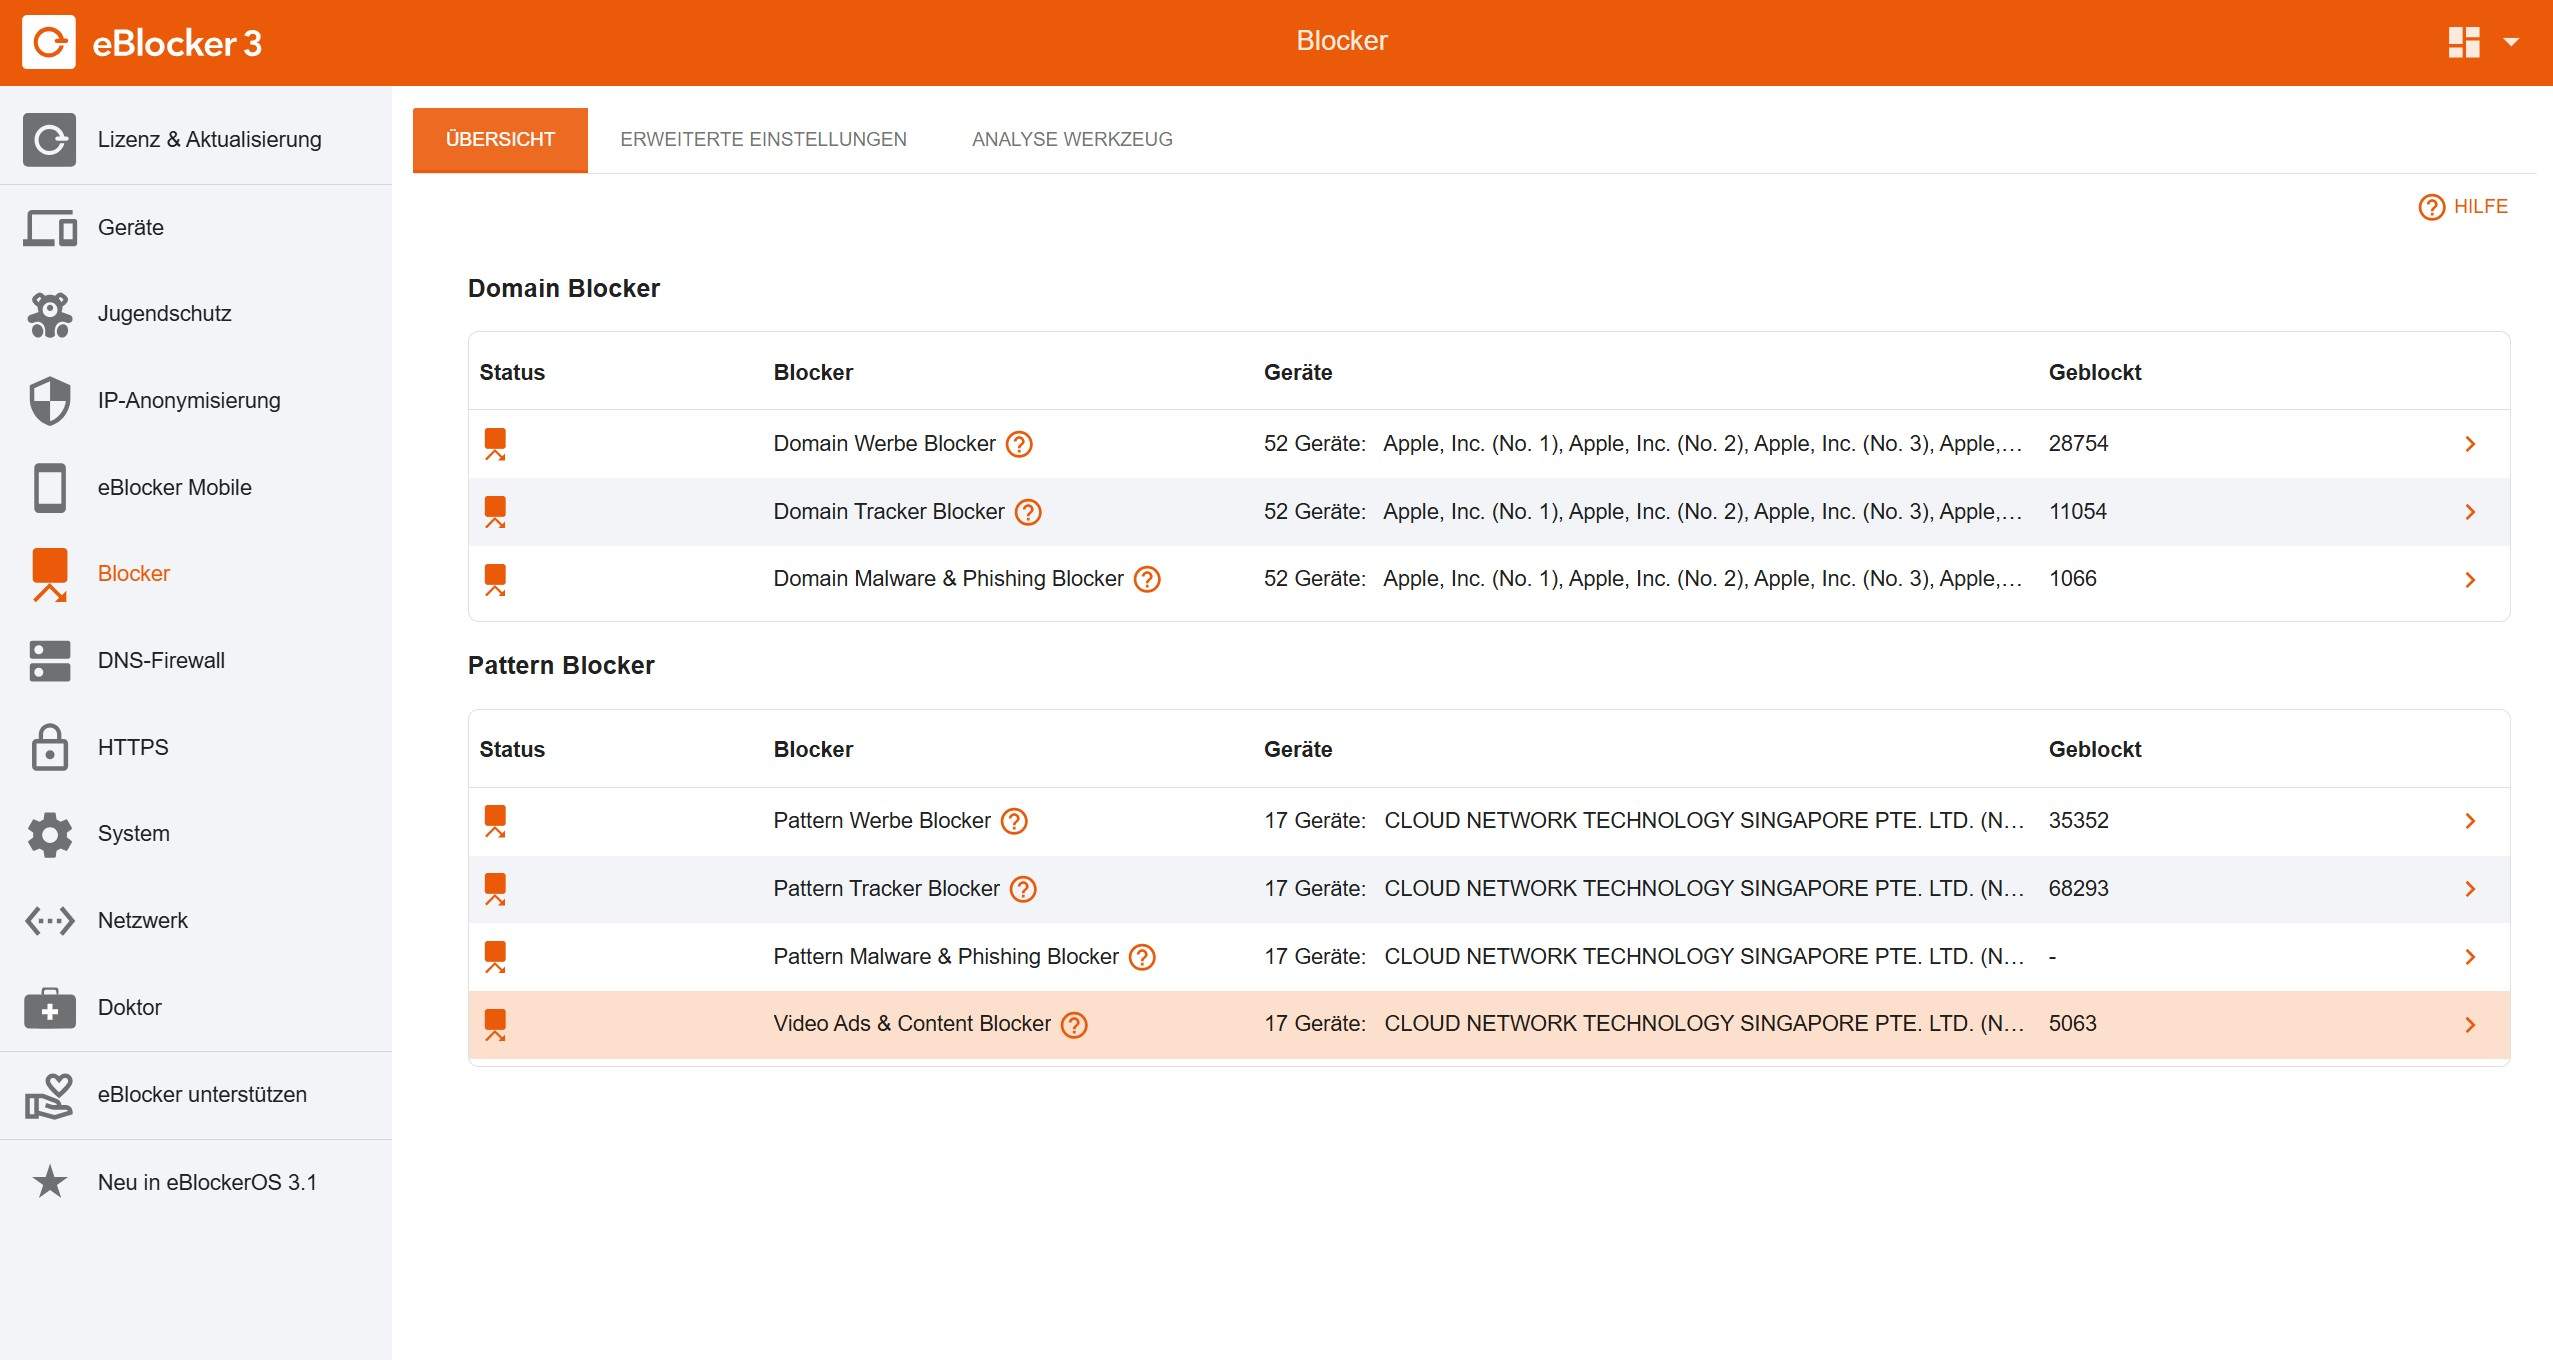Toggle Domain Malware & Phishing Blocker status
Image resolution: width=2553 pixels, height=1360 pixels.
pos(495,580)
